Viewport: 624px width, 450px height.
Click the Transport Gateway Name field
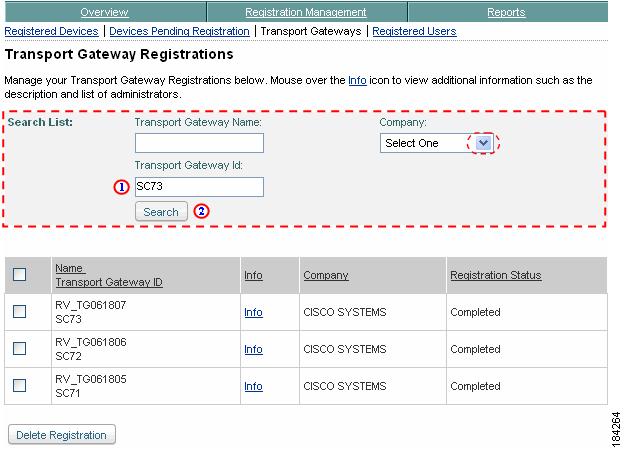[199, 143]
